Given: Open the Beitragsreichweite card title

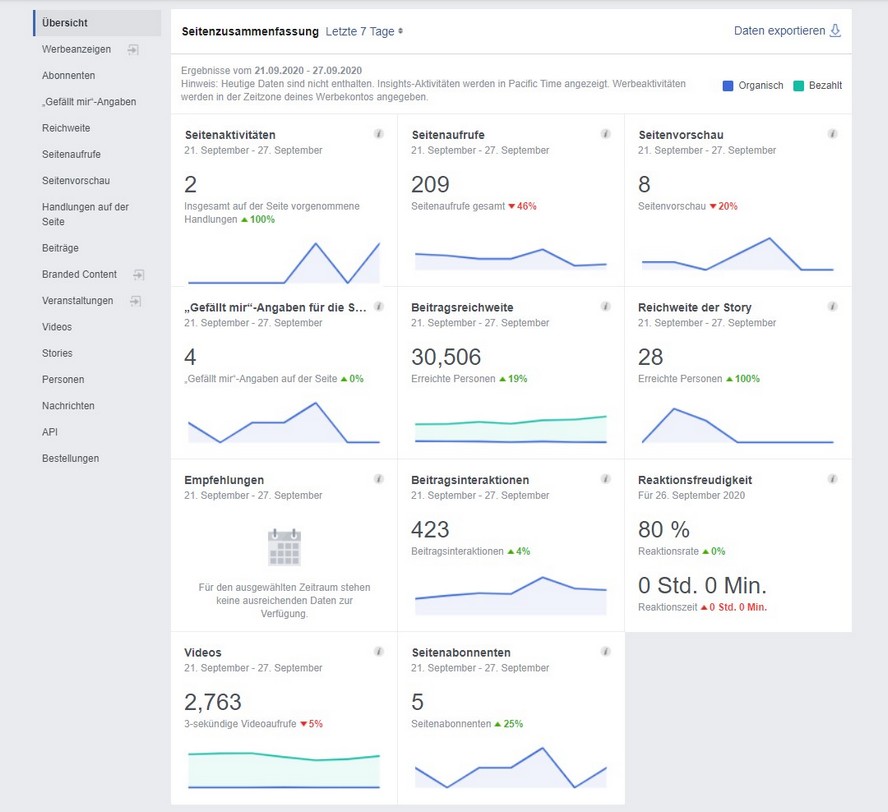Looking at the screenshot, I should point(462,307).
